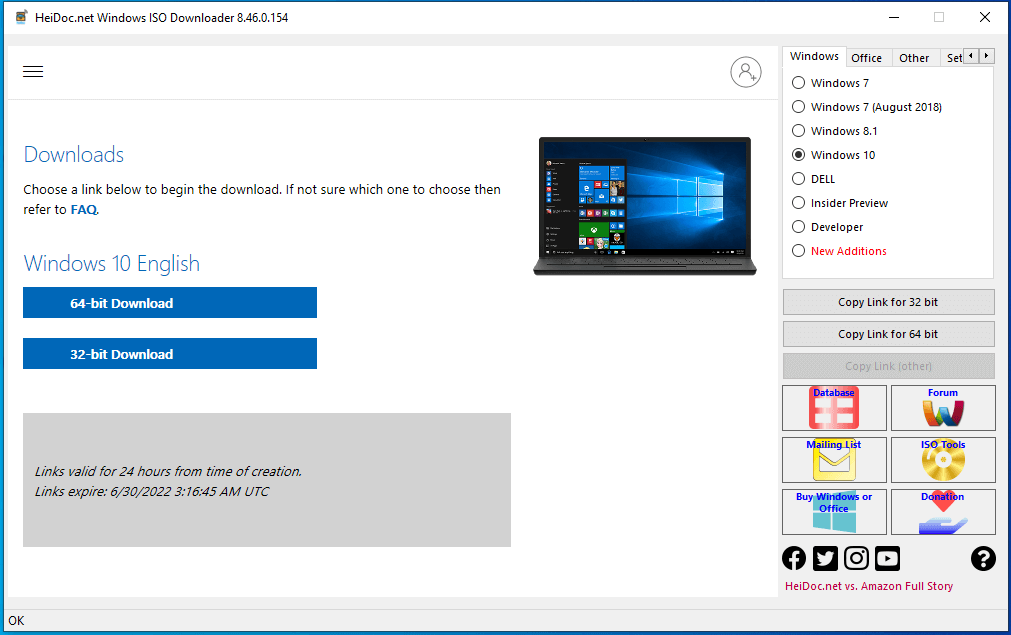Viewport: 1011px width, 635px height.
Task: Open the Buy Windows or Office tile
Action: click(834, 512)
